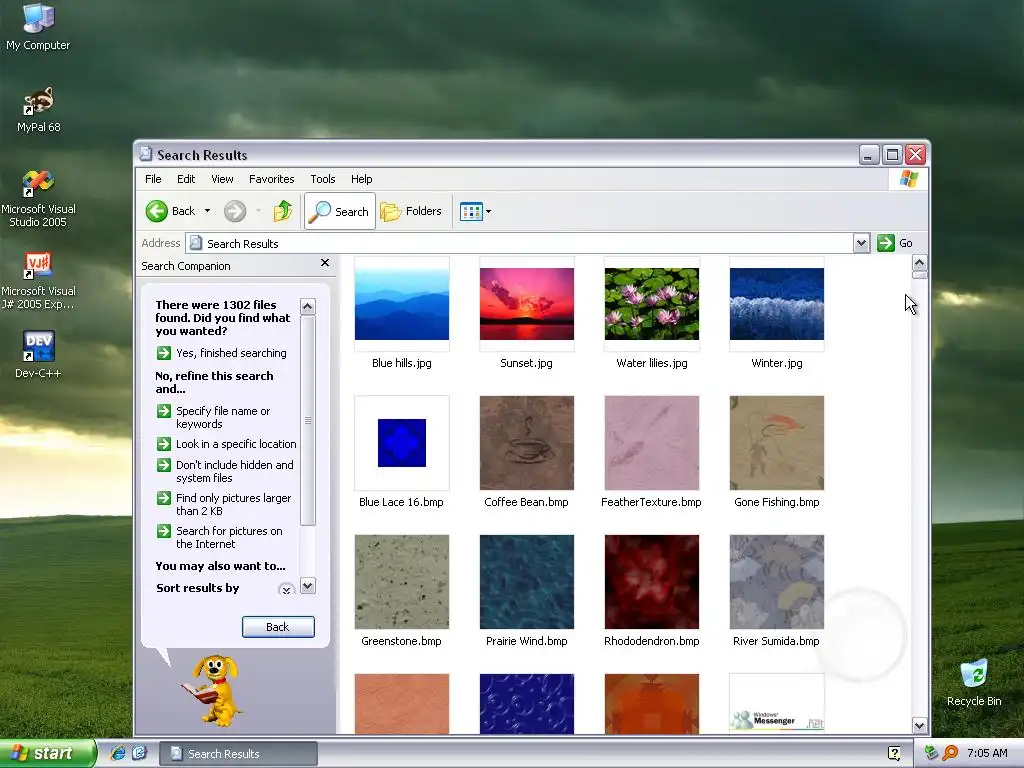The height and width of the screenshot is (768, 1024).
Task: Click arrow icon beside Specify file name
Action: pos(163,411)
